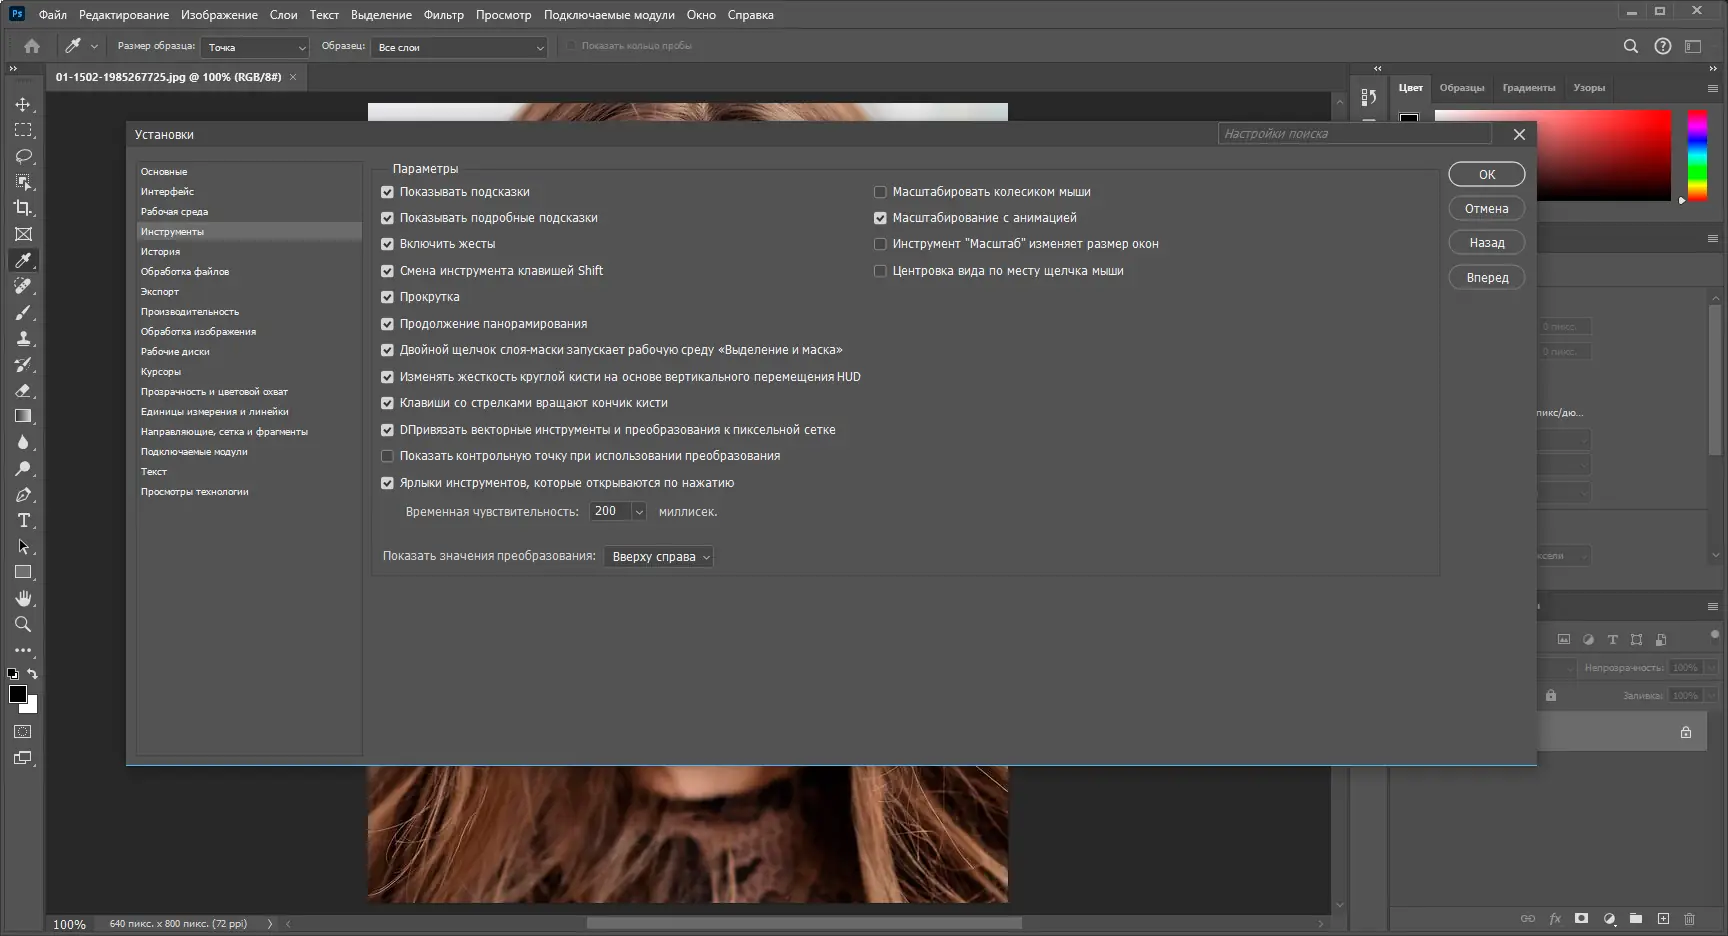Select the Move tool
The height and width of the screenshot is (936, 1728).
click(22, 103)
